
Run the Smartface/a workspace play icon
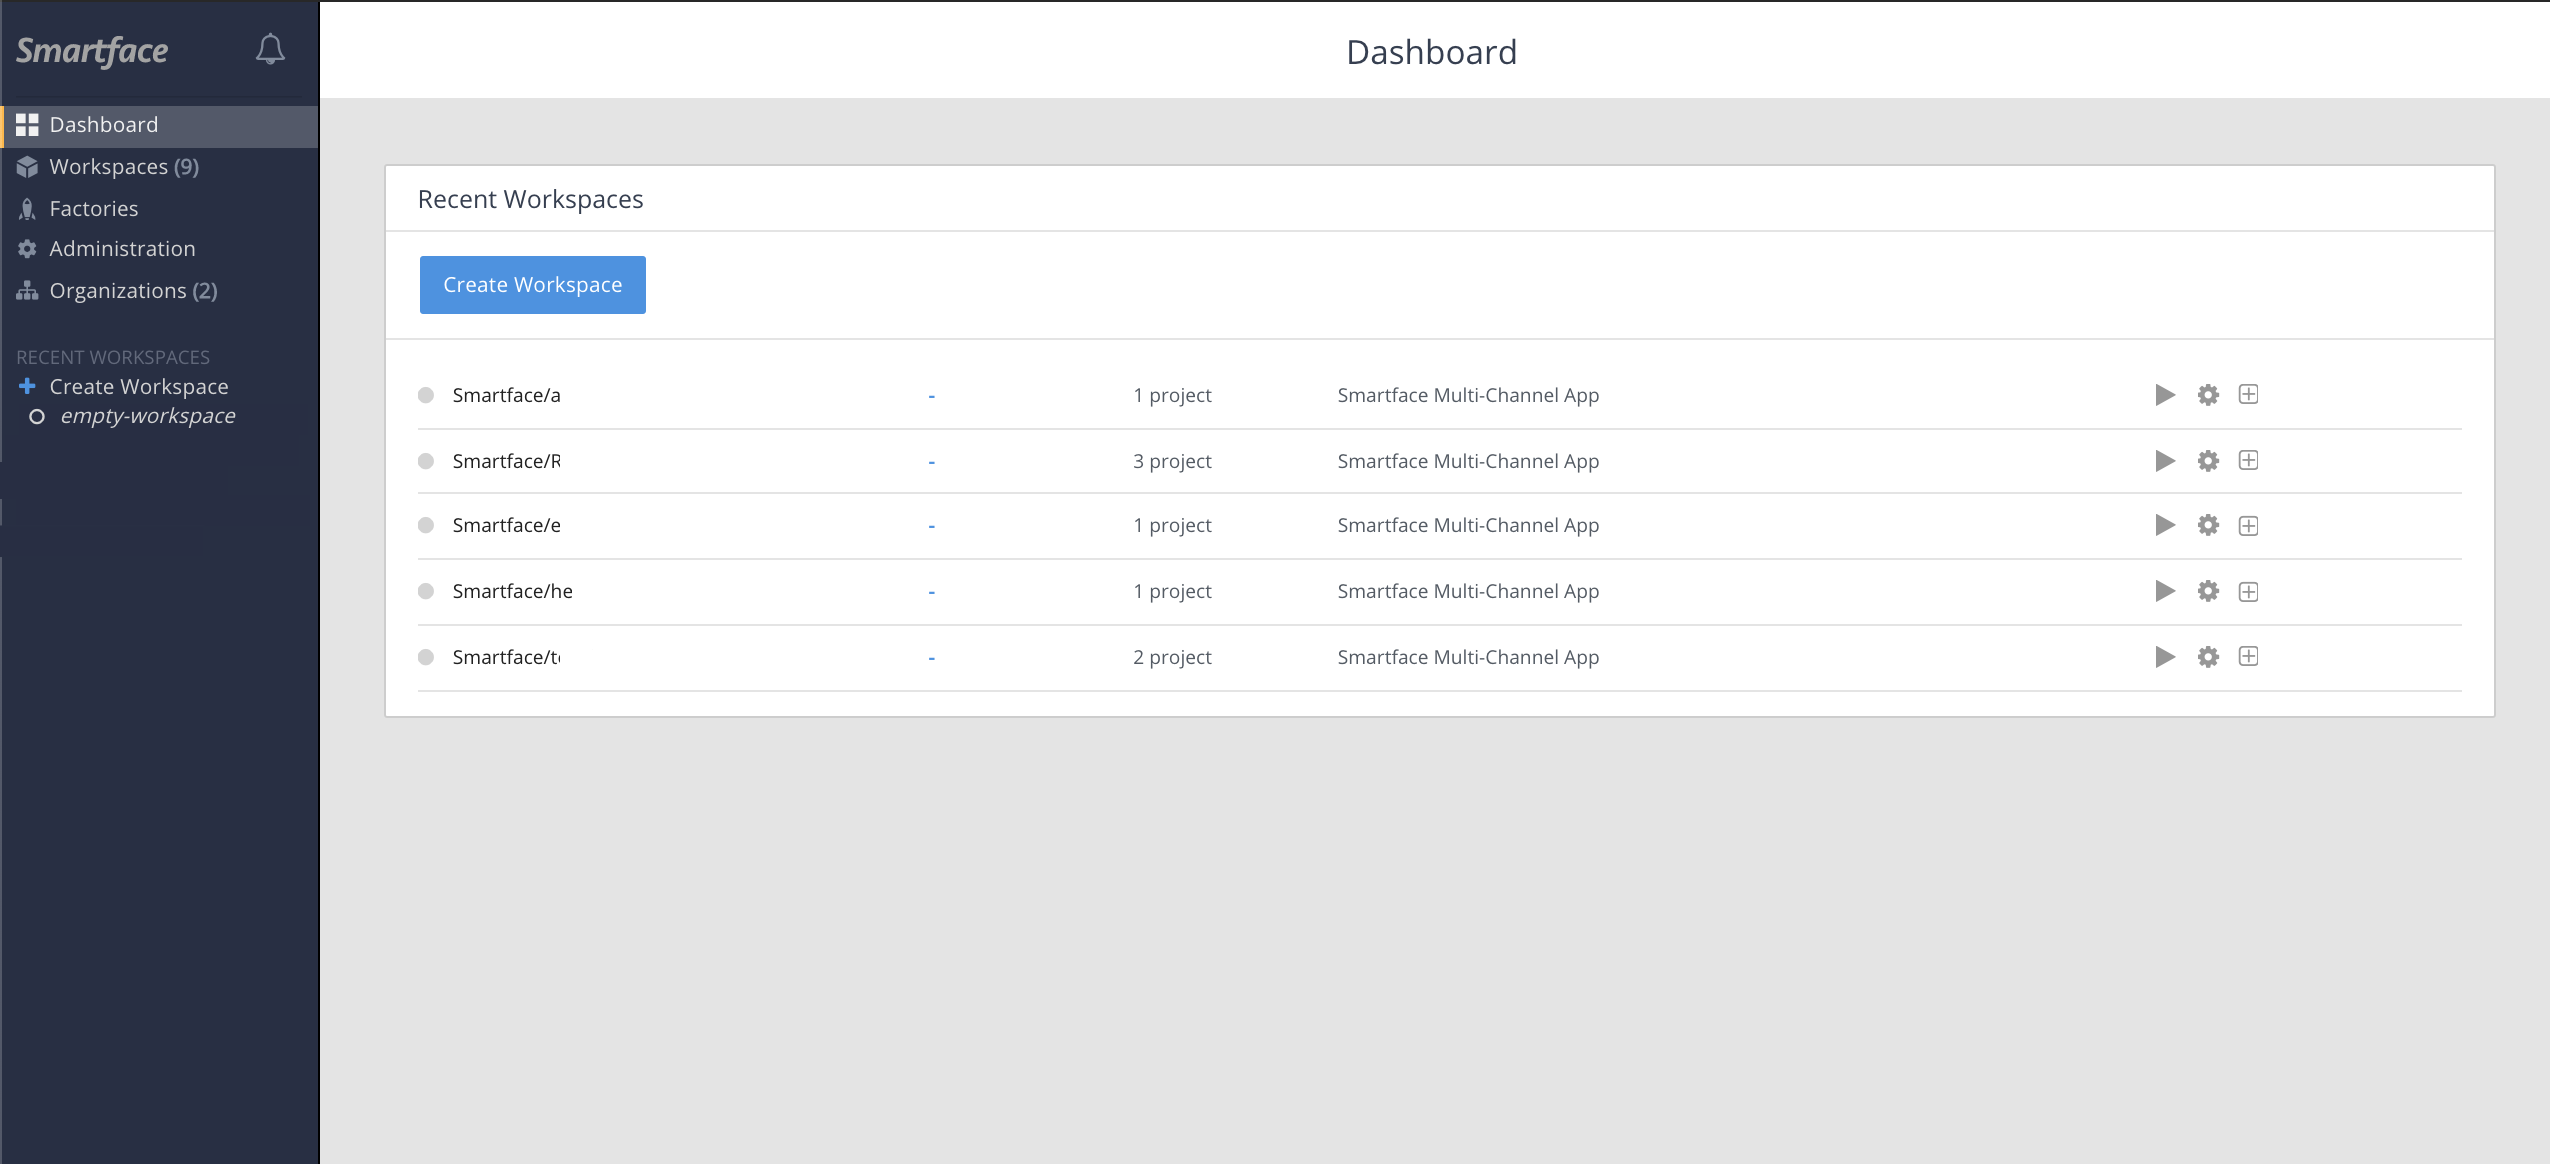pyautogui.click(x=2164, y=395)
